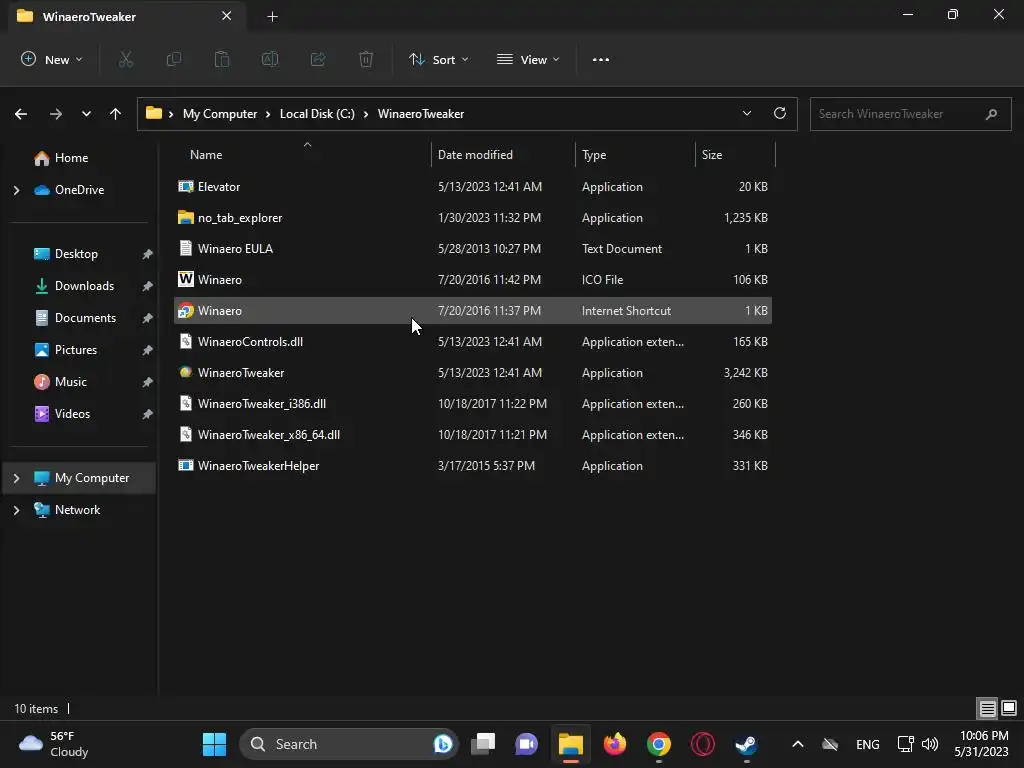Expand the My Computer tree node

tap(16, 478)
